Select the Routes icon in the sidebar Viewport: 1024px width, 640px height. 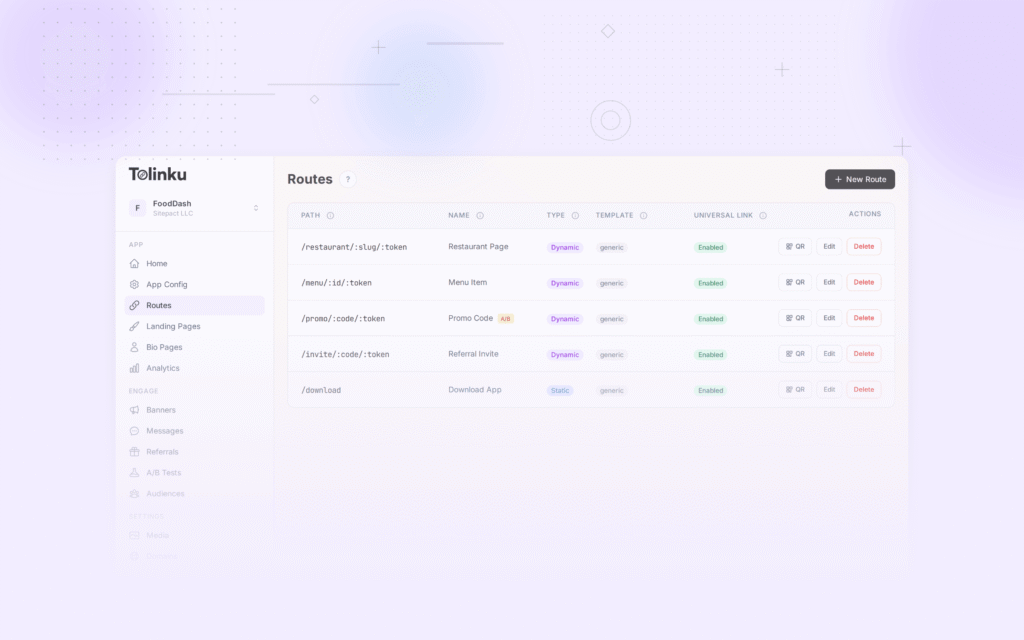[135, 305]
